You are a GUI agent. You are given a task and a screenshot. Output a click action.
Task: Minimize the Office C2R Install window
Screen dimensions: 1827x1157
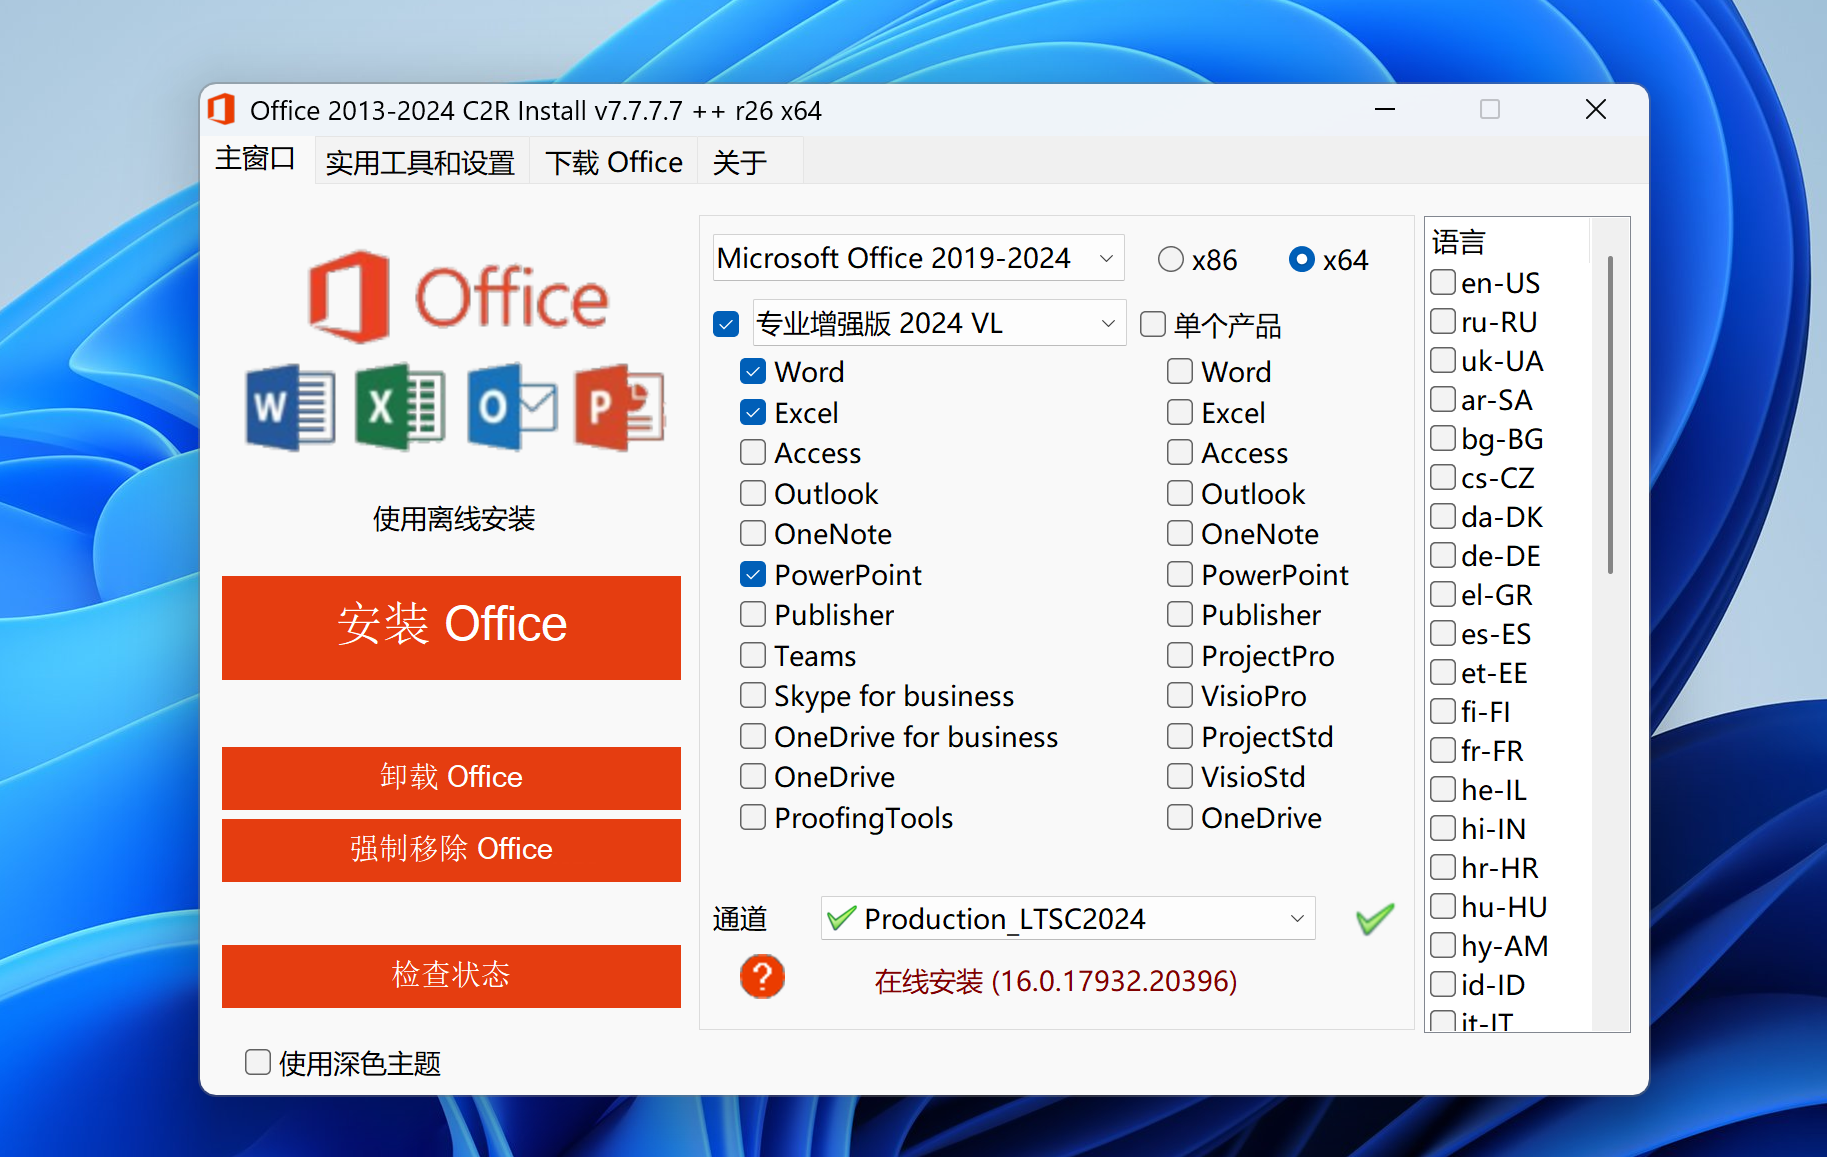click(1385, 109)
